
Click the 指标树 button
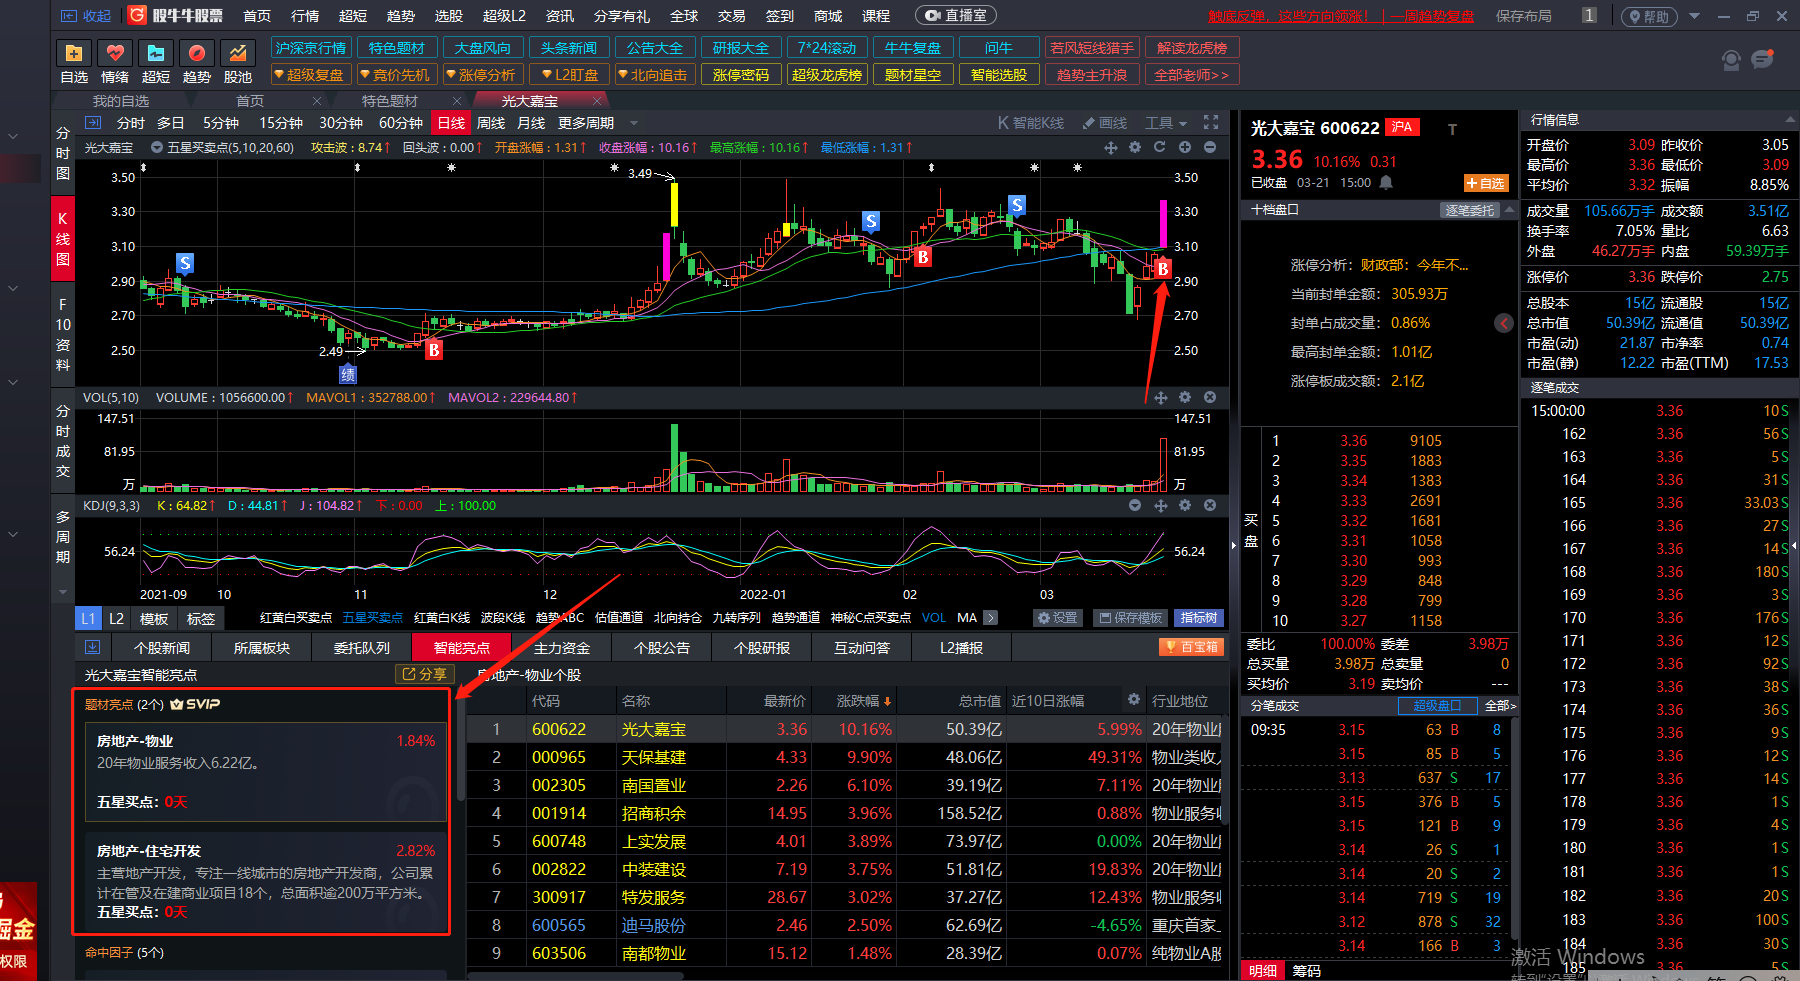[1199, 618]
